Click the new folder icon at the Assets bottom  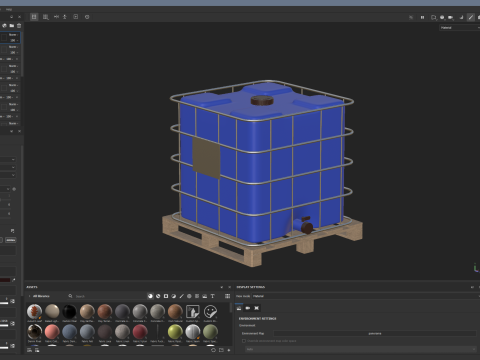click(x=221, y=350)
